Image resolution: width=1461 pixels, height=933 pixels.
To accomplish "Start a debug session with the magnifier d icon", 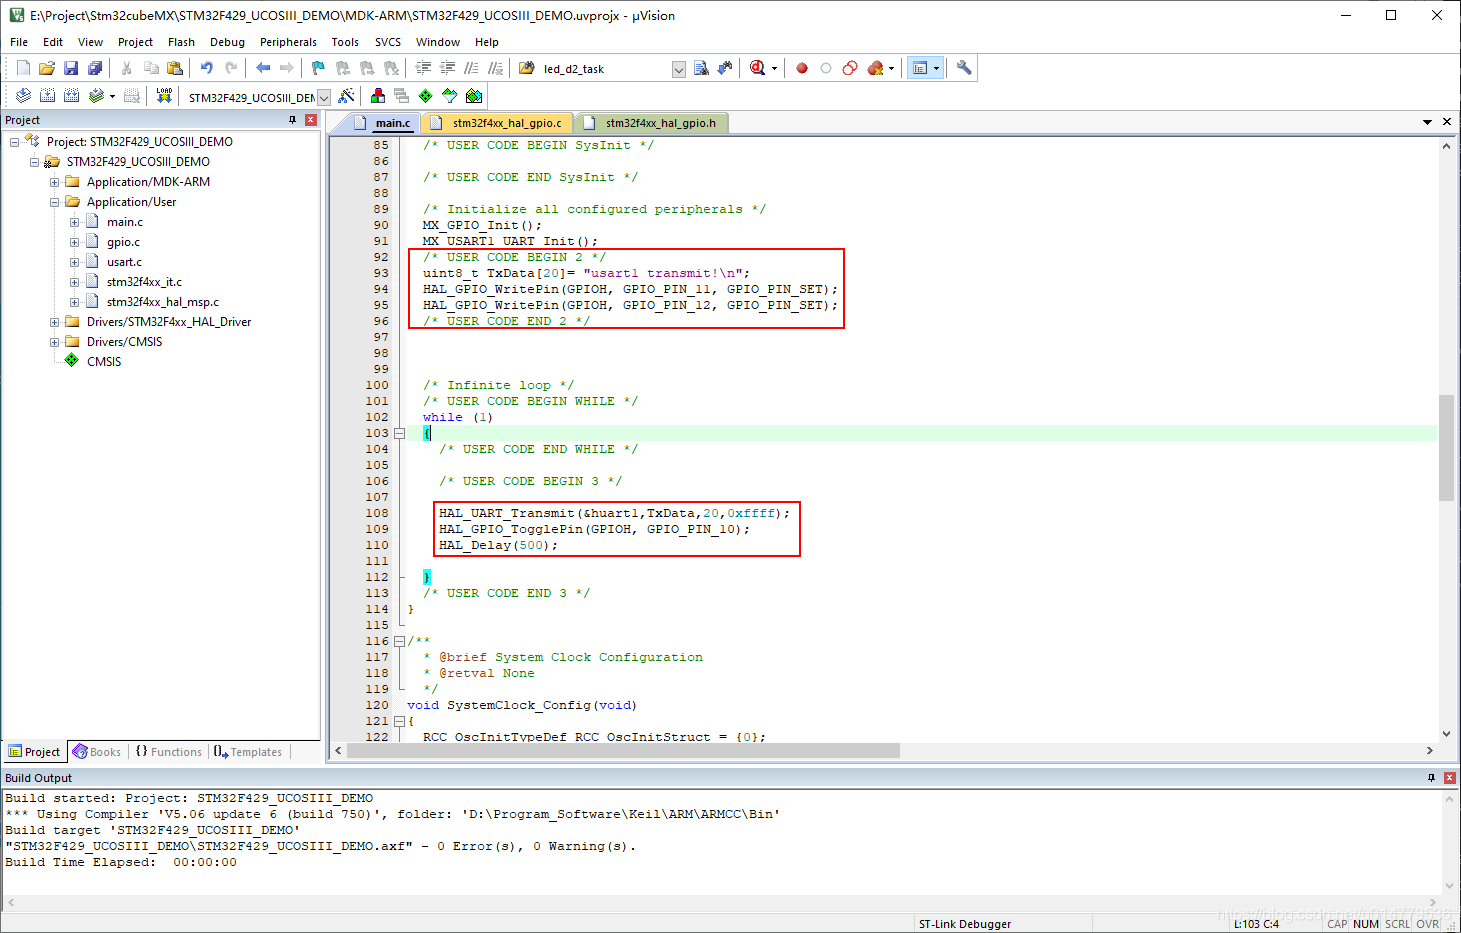I will click(x=758, y=68).
